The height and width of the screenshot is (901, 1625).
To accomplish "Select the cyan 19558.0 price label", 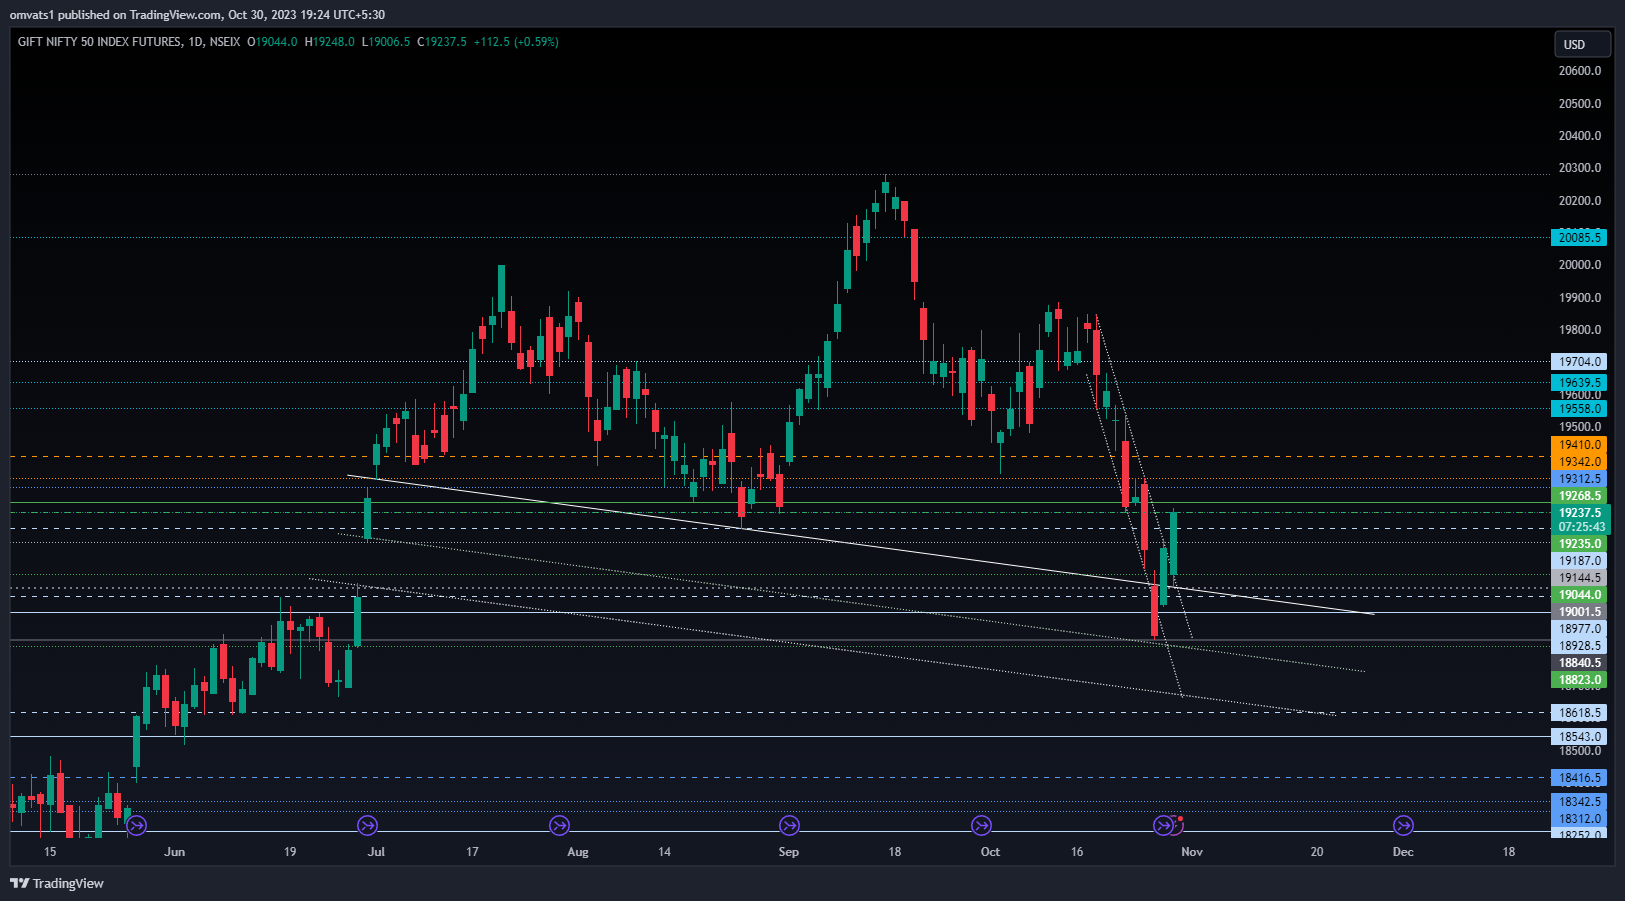I will coord(1579,409).
